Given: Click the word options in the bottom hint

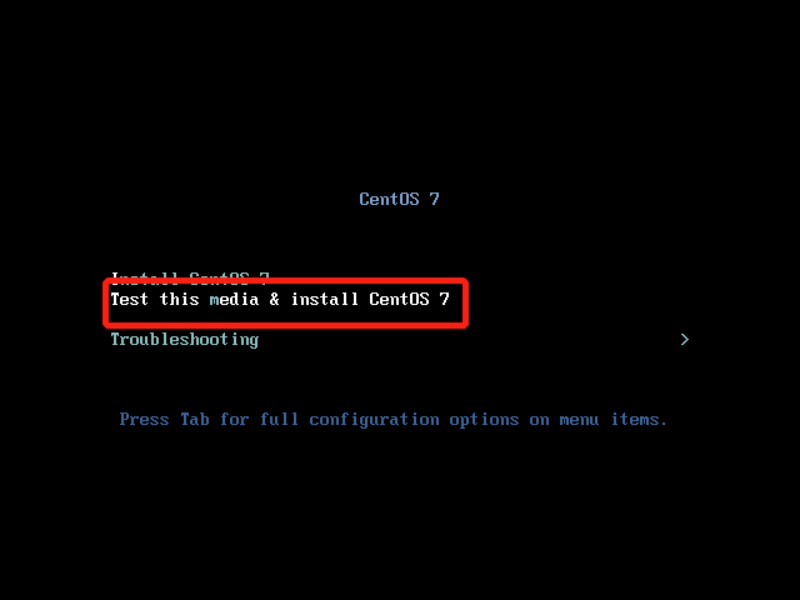Looking at the screenshot, I should 484,420.
